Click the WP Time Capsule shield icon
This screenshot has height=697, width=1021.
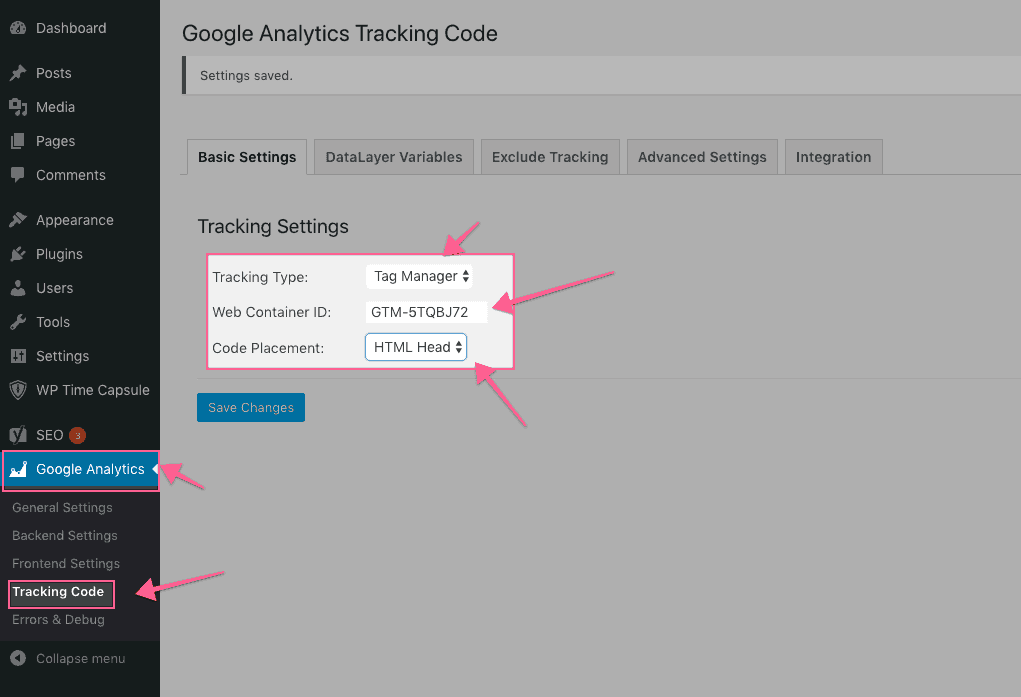click(18, 390)
